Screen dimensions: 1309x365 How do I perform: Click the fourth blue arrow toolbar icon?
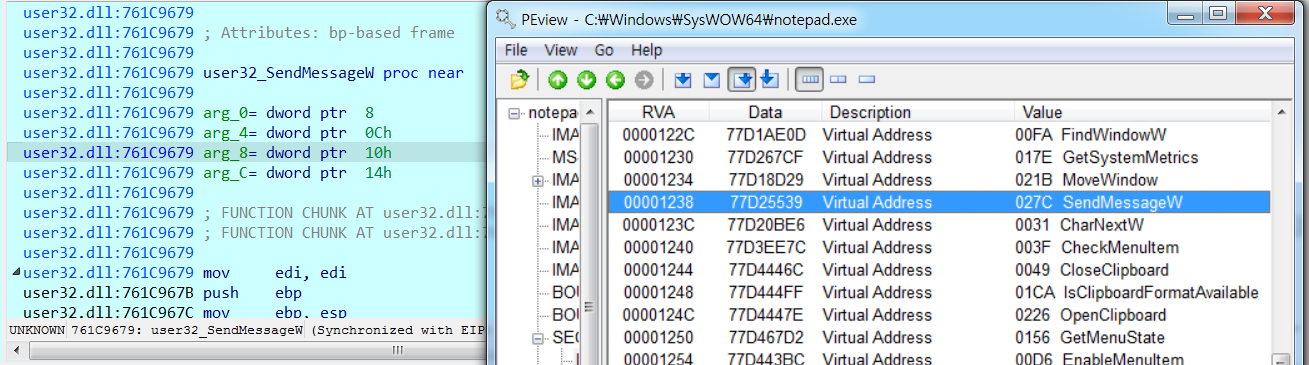click(x=769, y=79)
